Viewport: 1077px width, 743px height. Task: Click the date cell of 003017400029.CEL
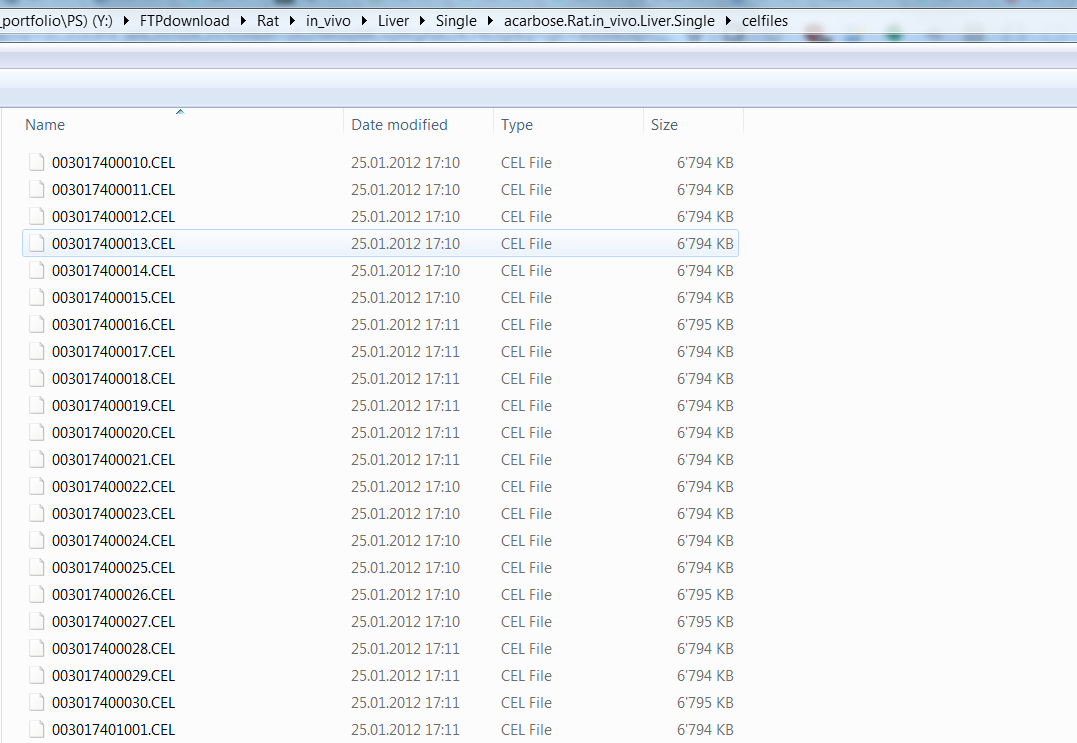click(x=405, y=676)
